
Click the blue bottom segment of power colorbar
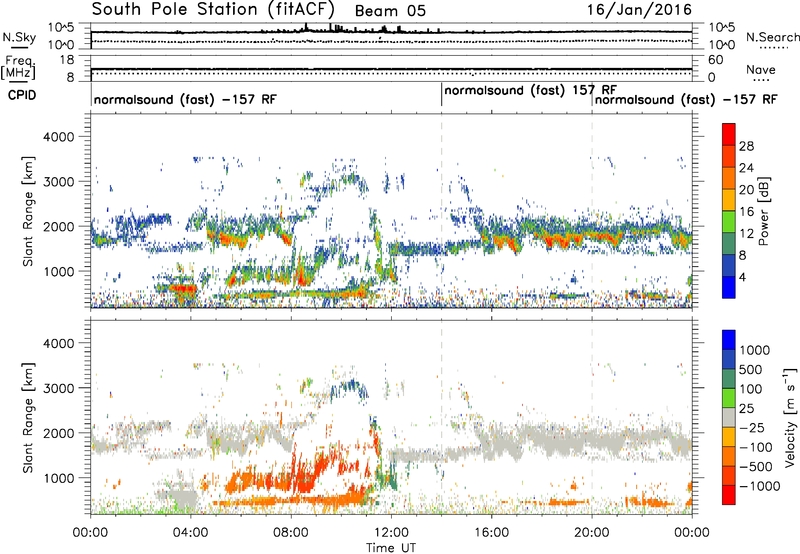pyautogui.click(x=729, y=287)
